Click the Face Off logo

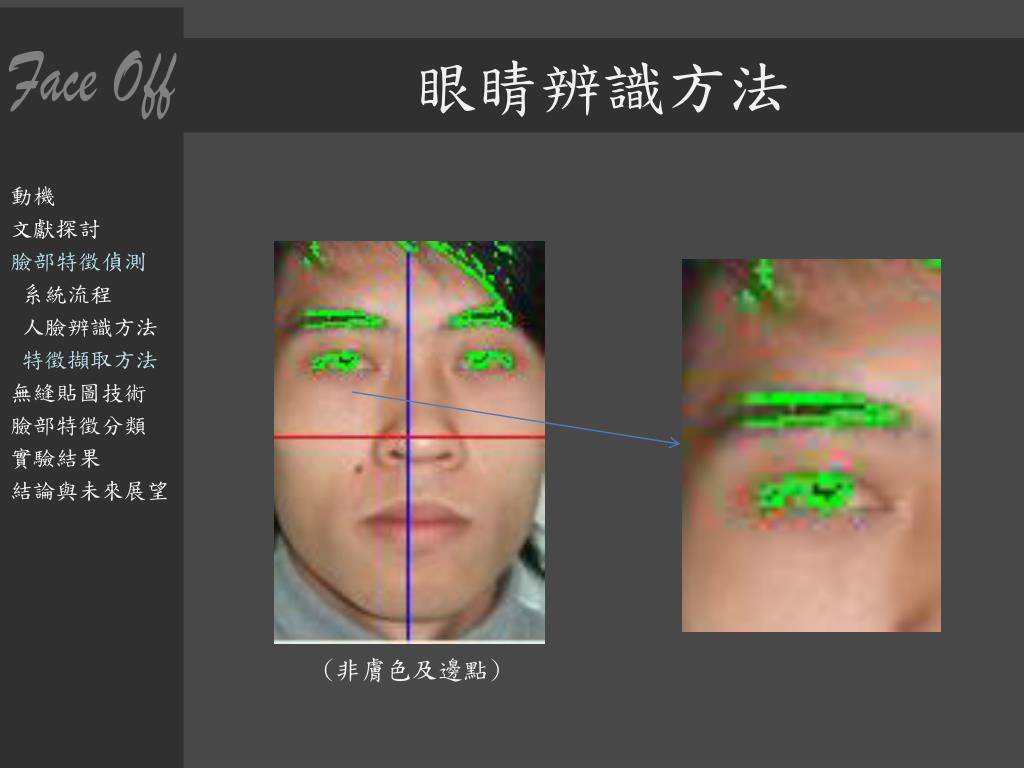click(92, 83)
